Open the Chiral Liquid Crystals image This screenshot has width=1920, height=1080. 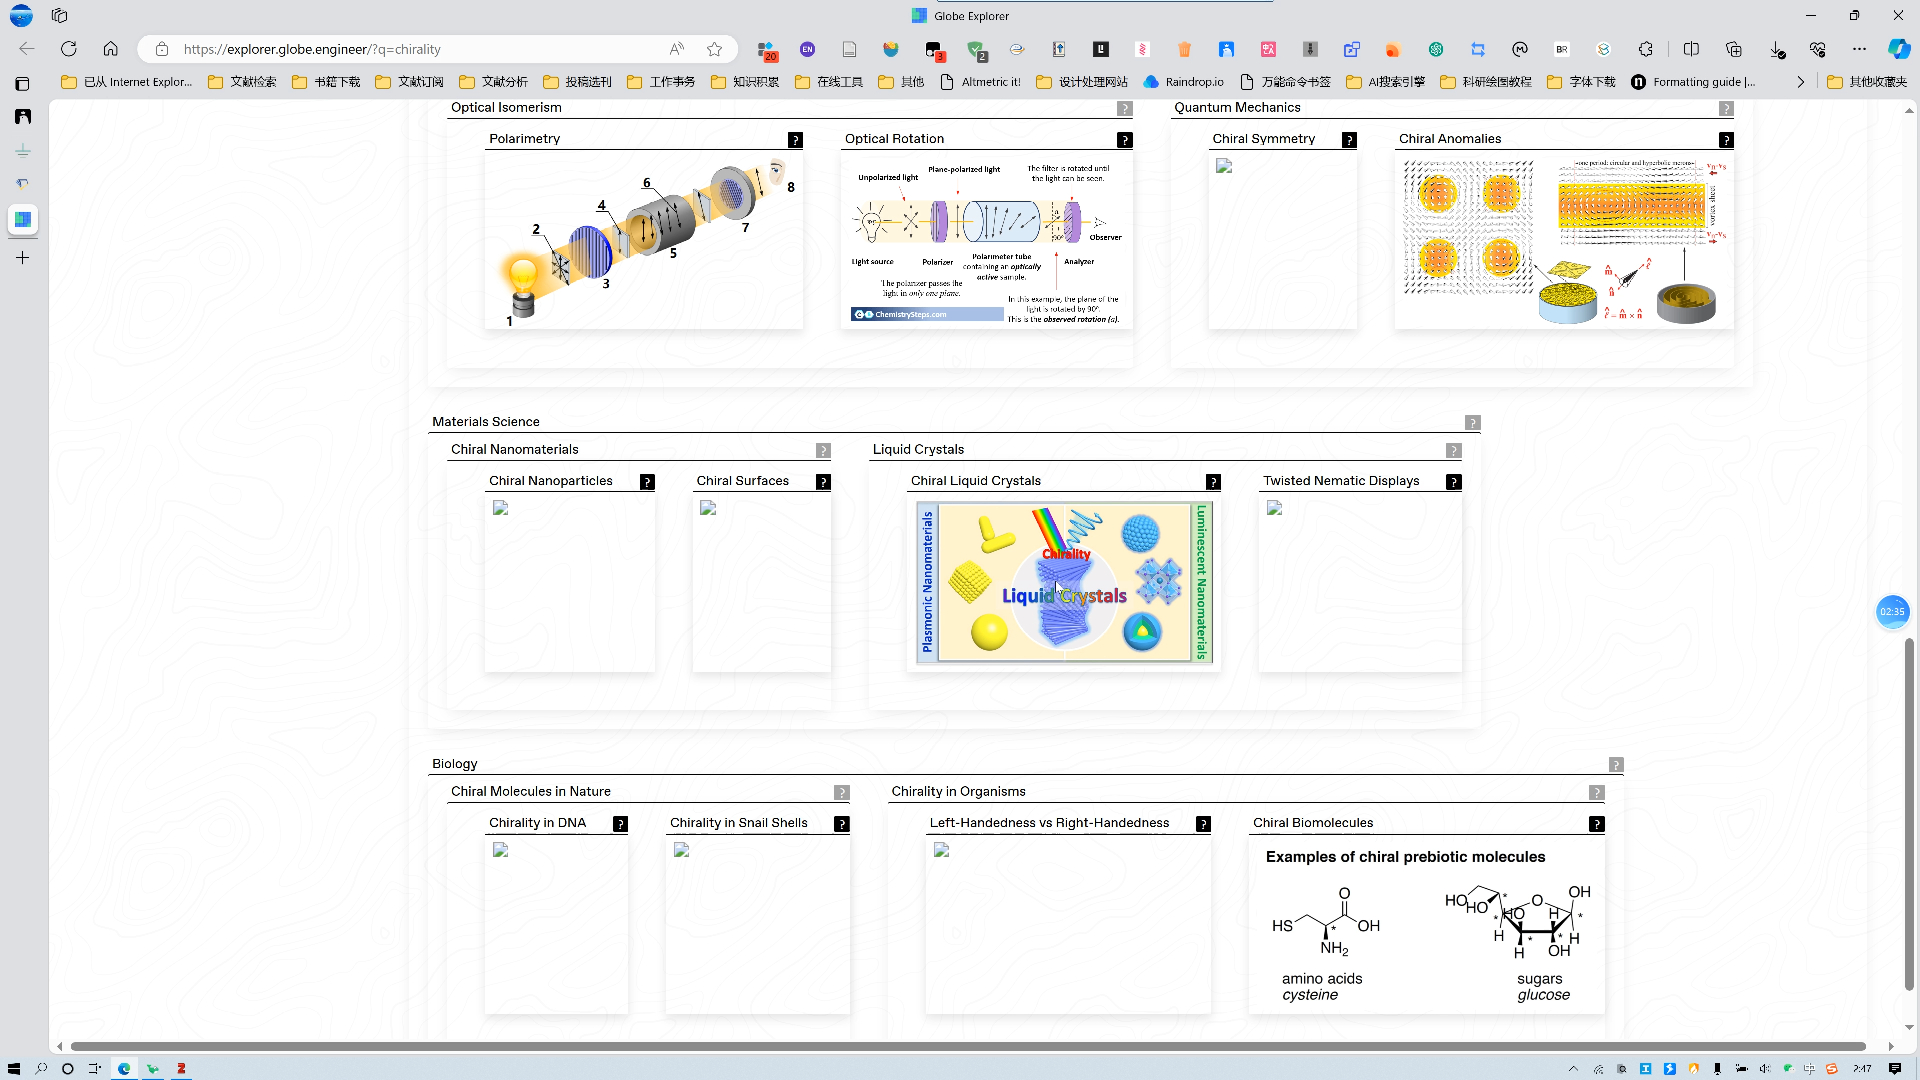(1064, 583)
